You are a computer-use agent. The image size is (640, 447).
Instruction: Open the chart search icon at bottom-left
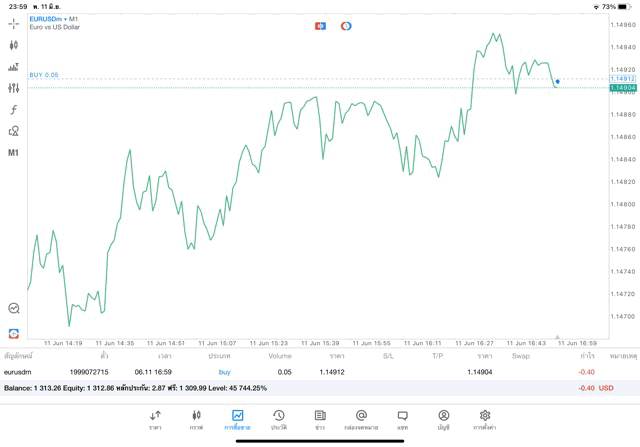[x=14, y=309]
